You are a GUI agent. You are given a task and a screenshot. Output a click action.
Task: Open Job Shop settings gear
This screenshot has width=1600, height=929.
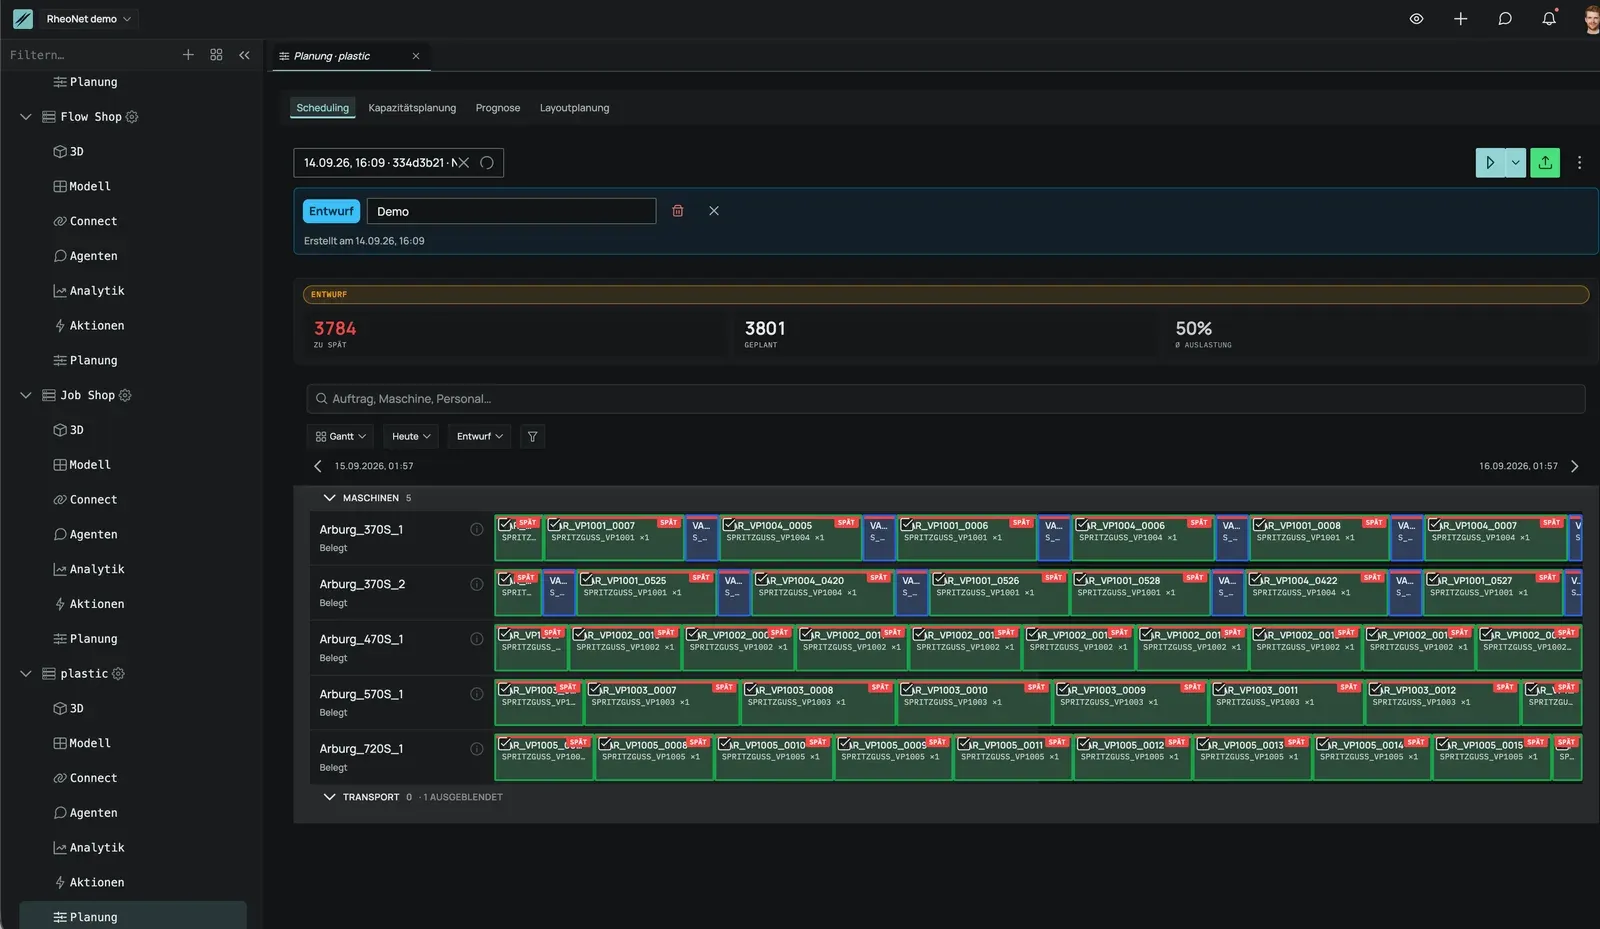click(125, 395)
